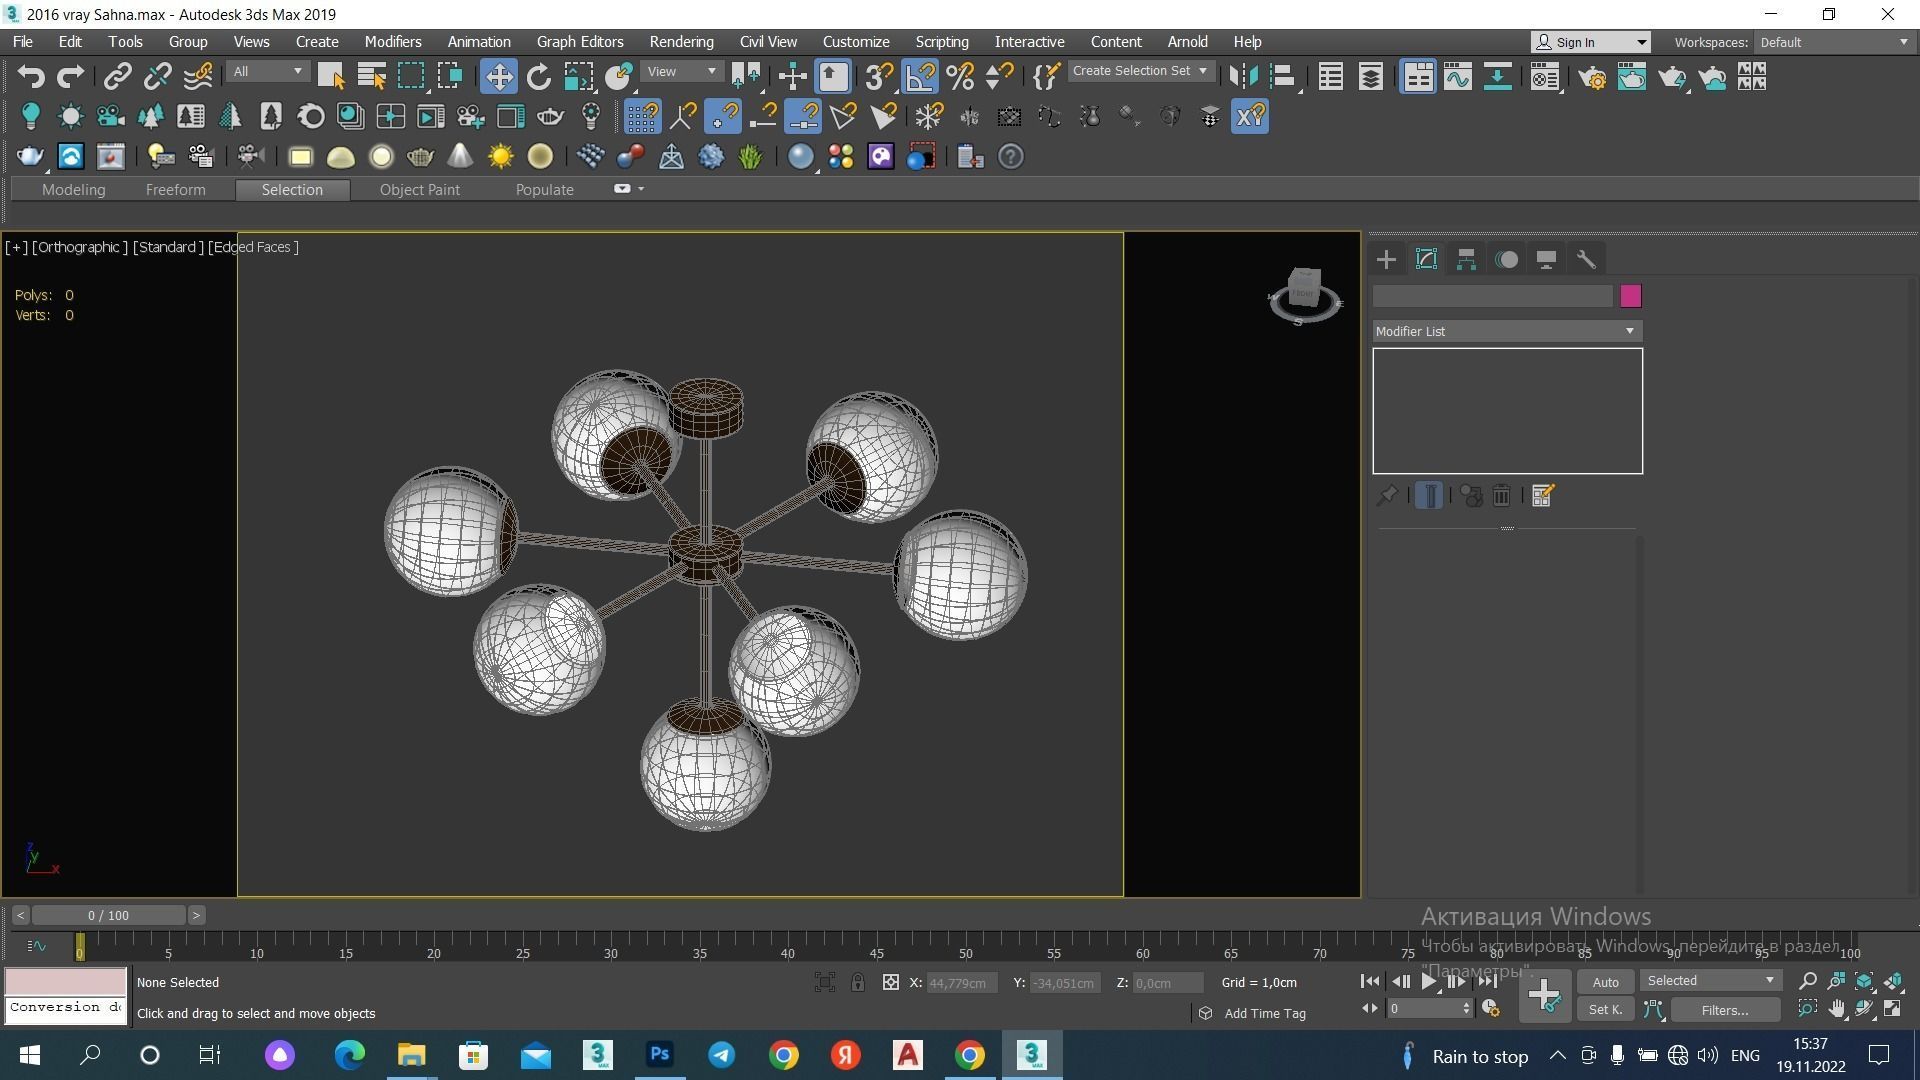Open the Motion panel tab
Screen dimensions: 1920x1080
[1506, 260]
